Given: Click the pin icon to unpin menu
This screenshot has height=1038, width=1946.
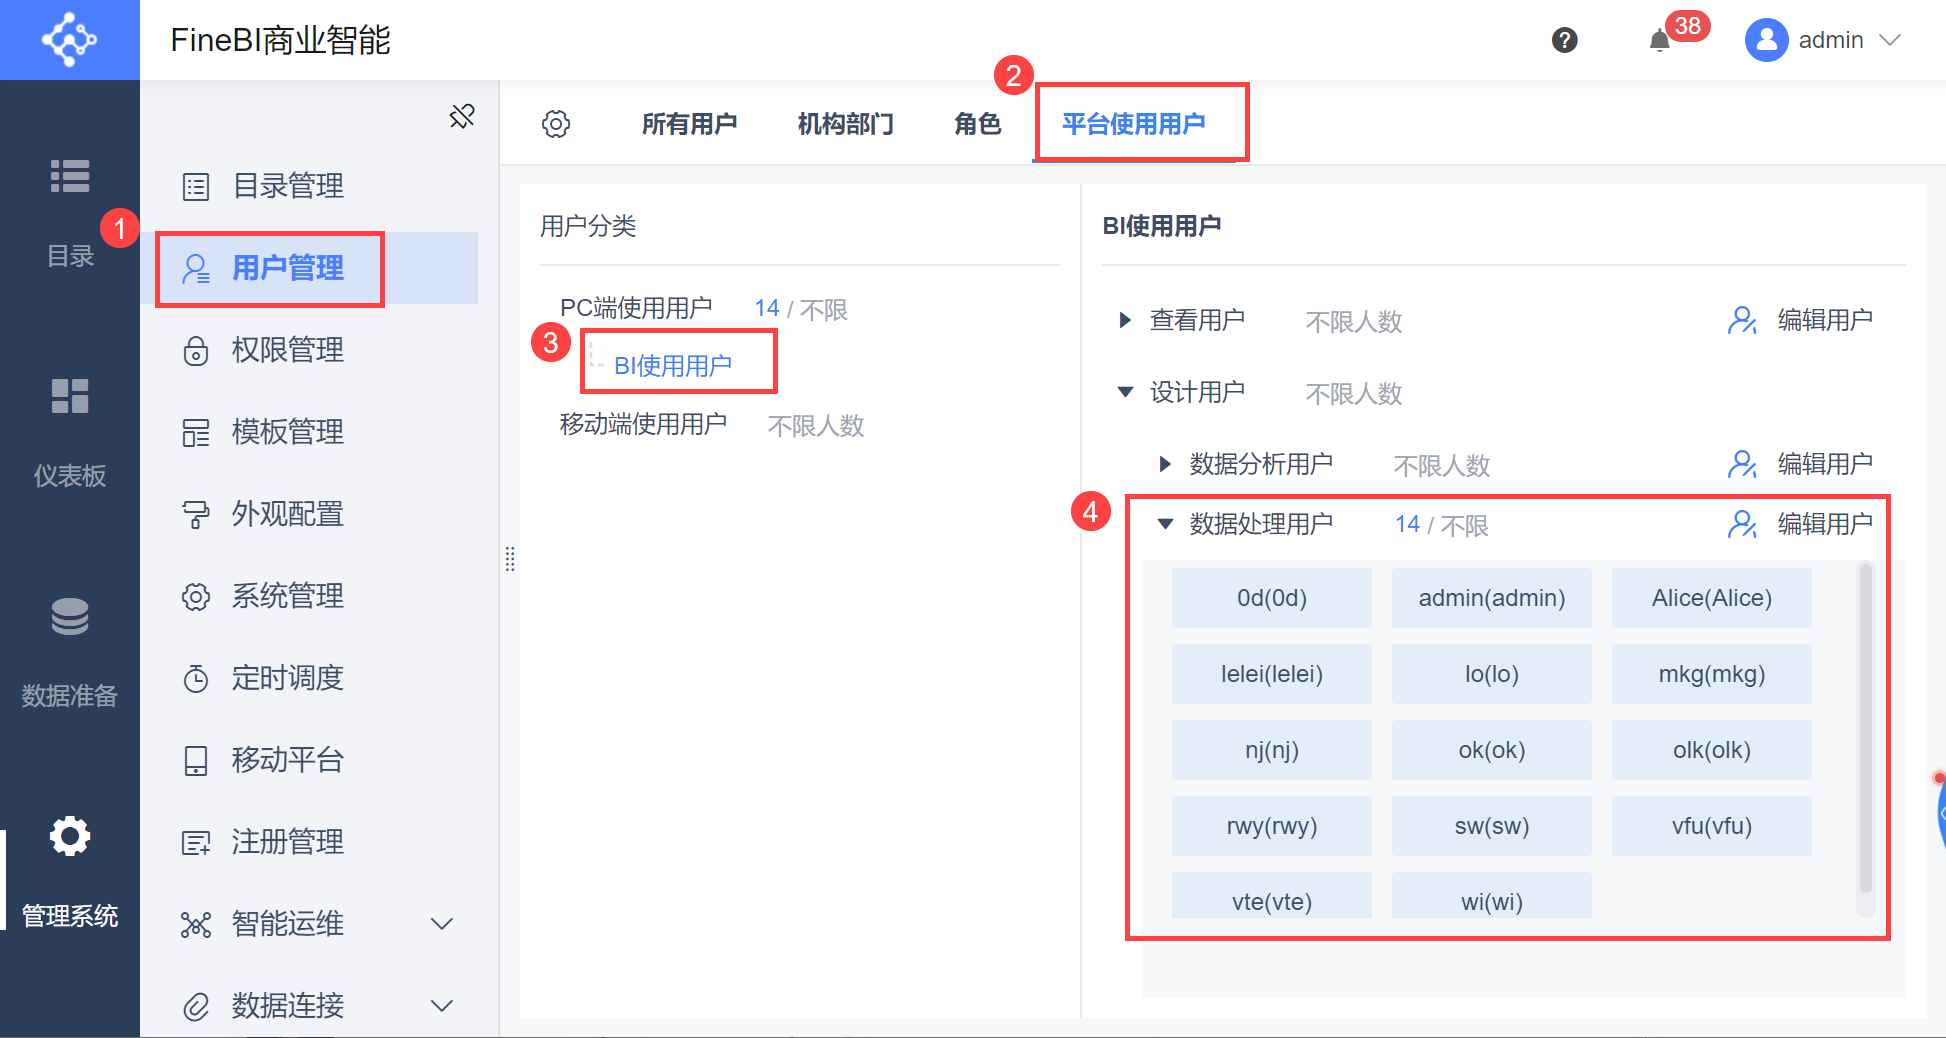Looking at the screenshot, I should tap(462, 117).
